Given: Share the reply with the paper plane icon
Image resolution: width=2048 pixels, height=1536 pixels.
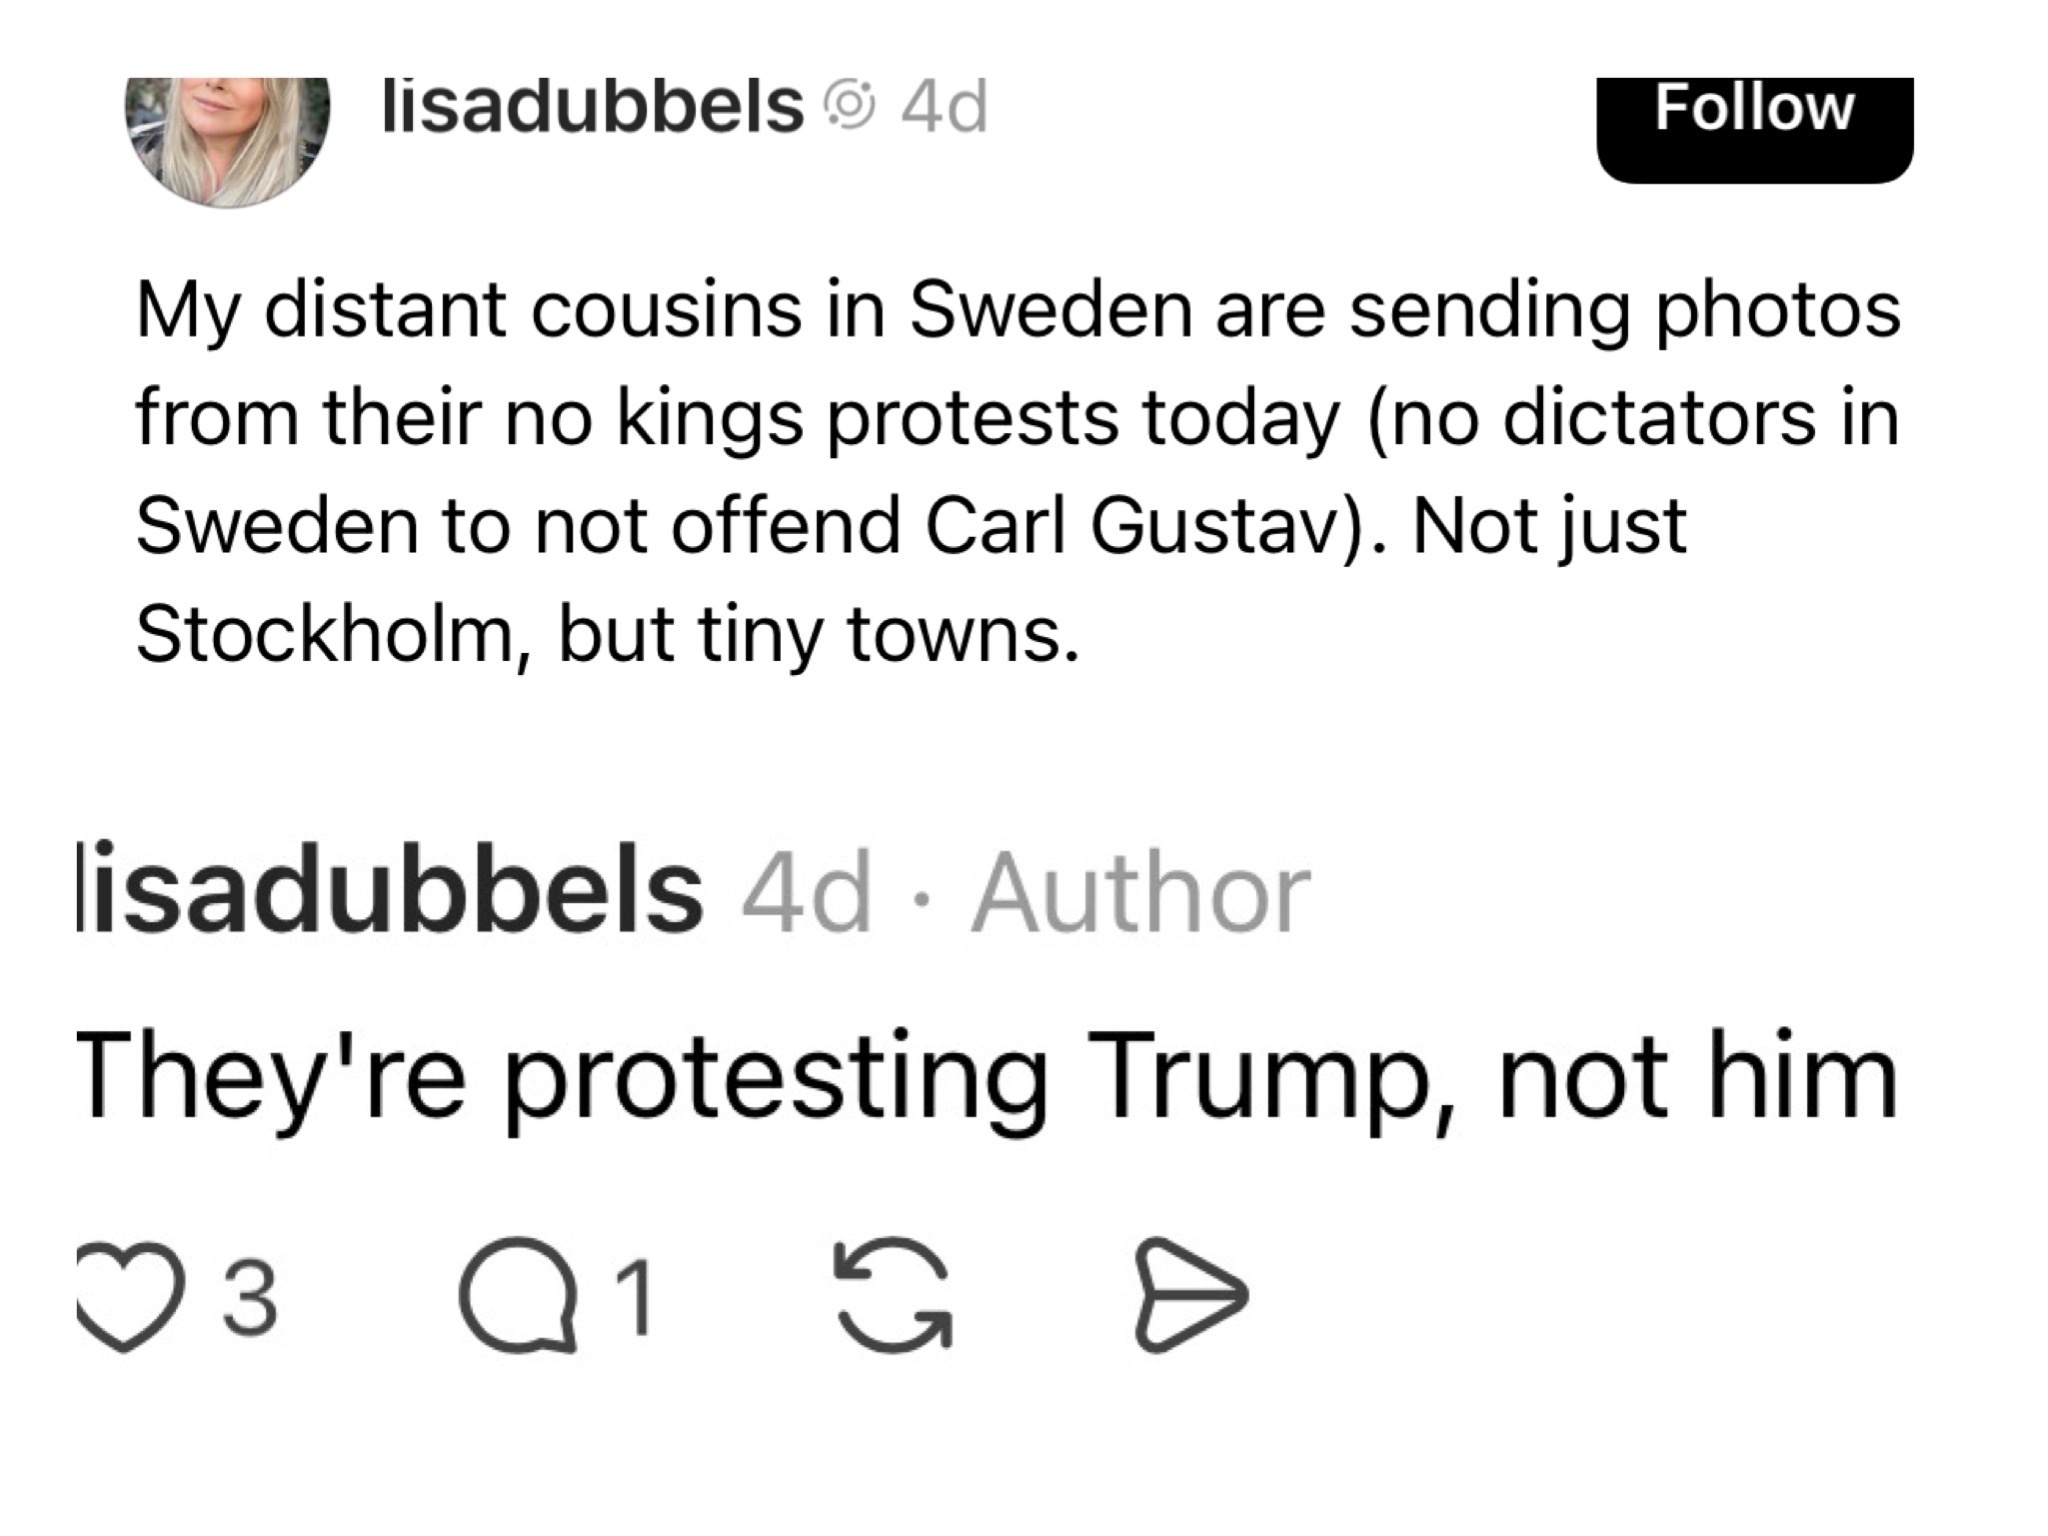Looking at the screenshot, I should click(x=1191, y=1297).
